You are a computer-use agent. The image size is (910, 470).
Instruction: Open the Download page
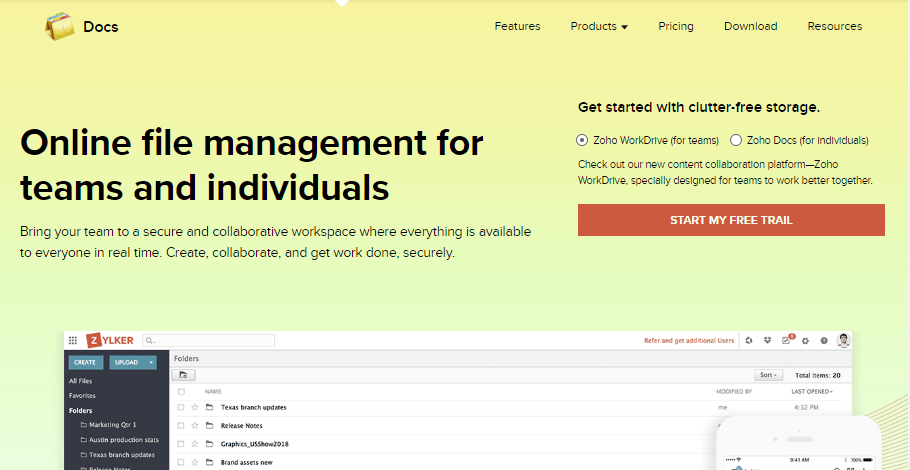click(x=750, y=26)
